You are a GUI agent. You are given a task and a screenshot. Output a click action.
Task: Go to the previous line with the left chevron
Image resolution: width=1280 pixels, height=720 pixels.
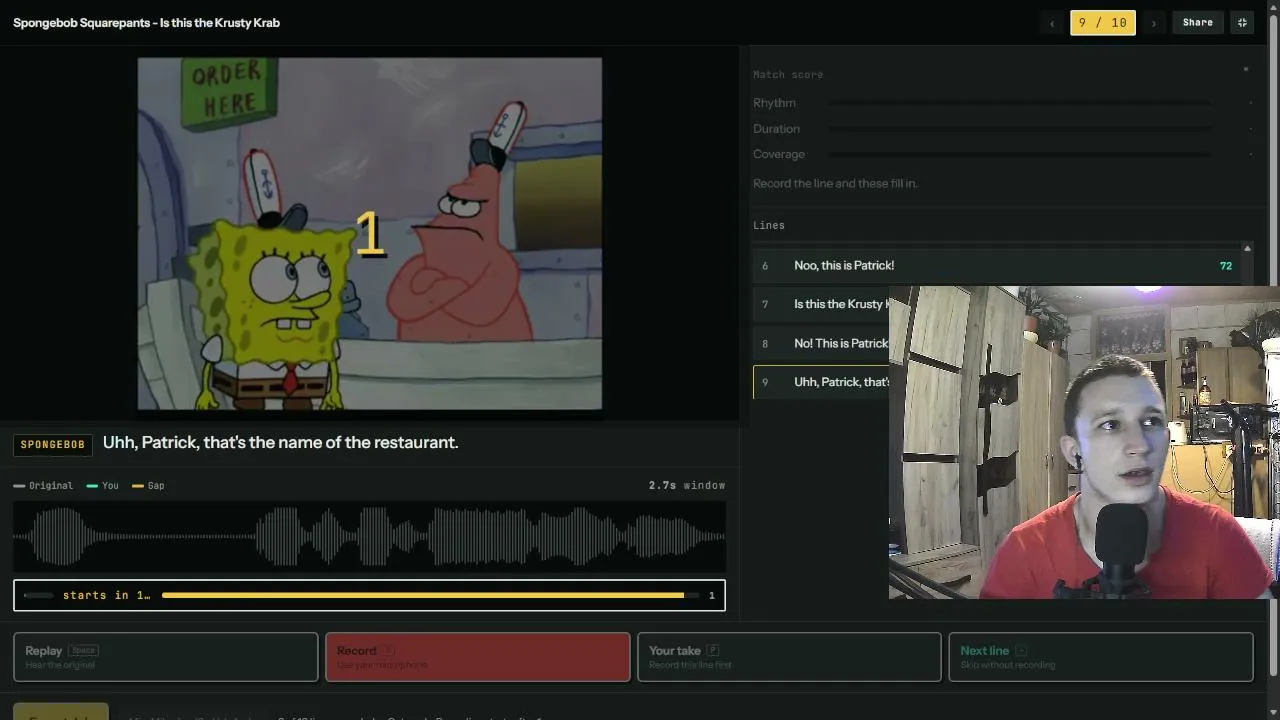[x=1052, y=23]
